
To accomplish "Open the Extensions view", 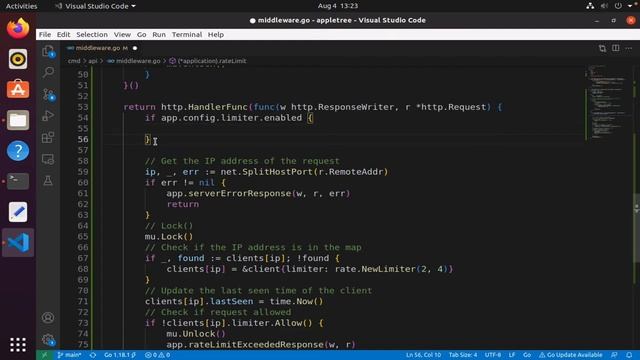I will pyautogui.click(x=48, y=138).
